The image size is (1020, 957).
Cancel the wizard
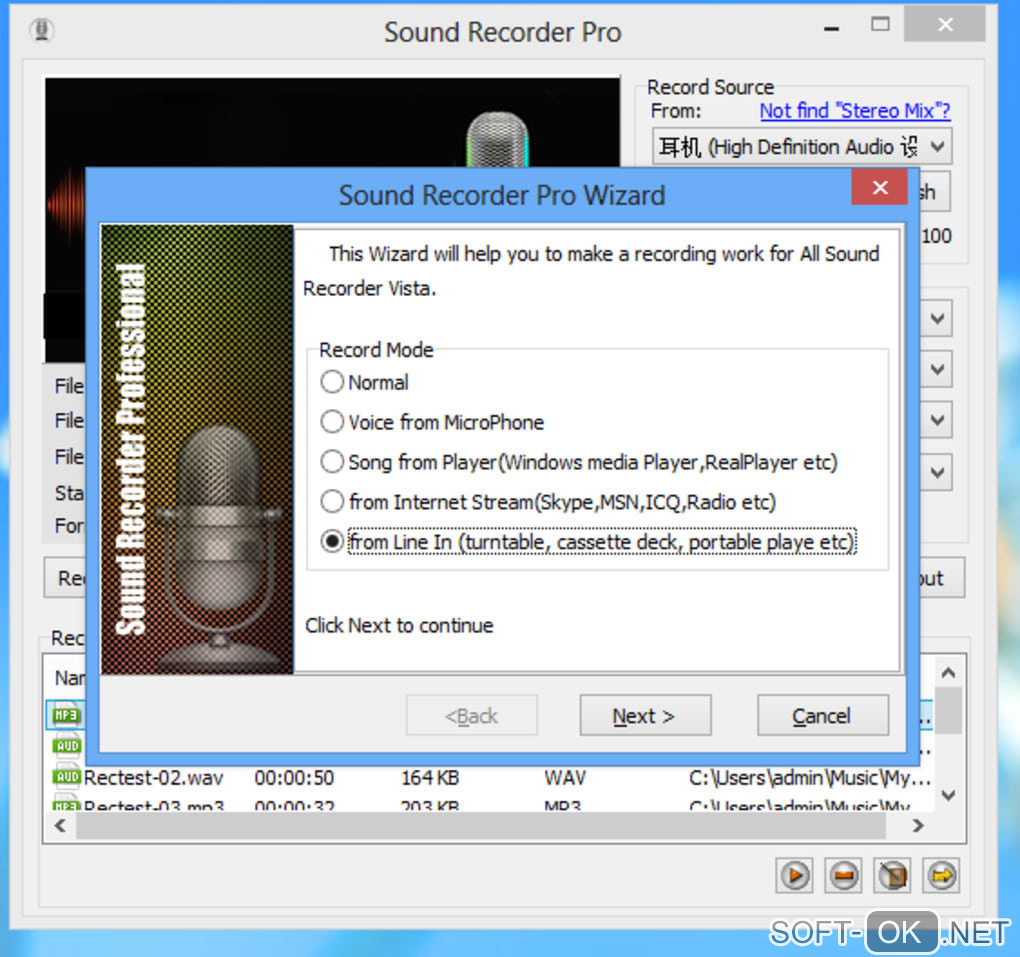pyautogui.click(x=822, y=715)
